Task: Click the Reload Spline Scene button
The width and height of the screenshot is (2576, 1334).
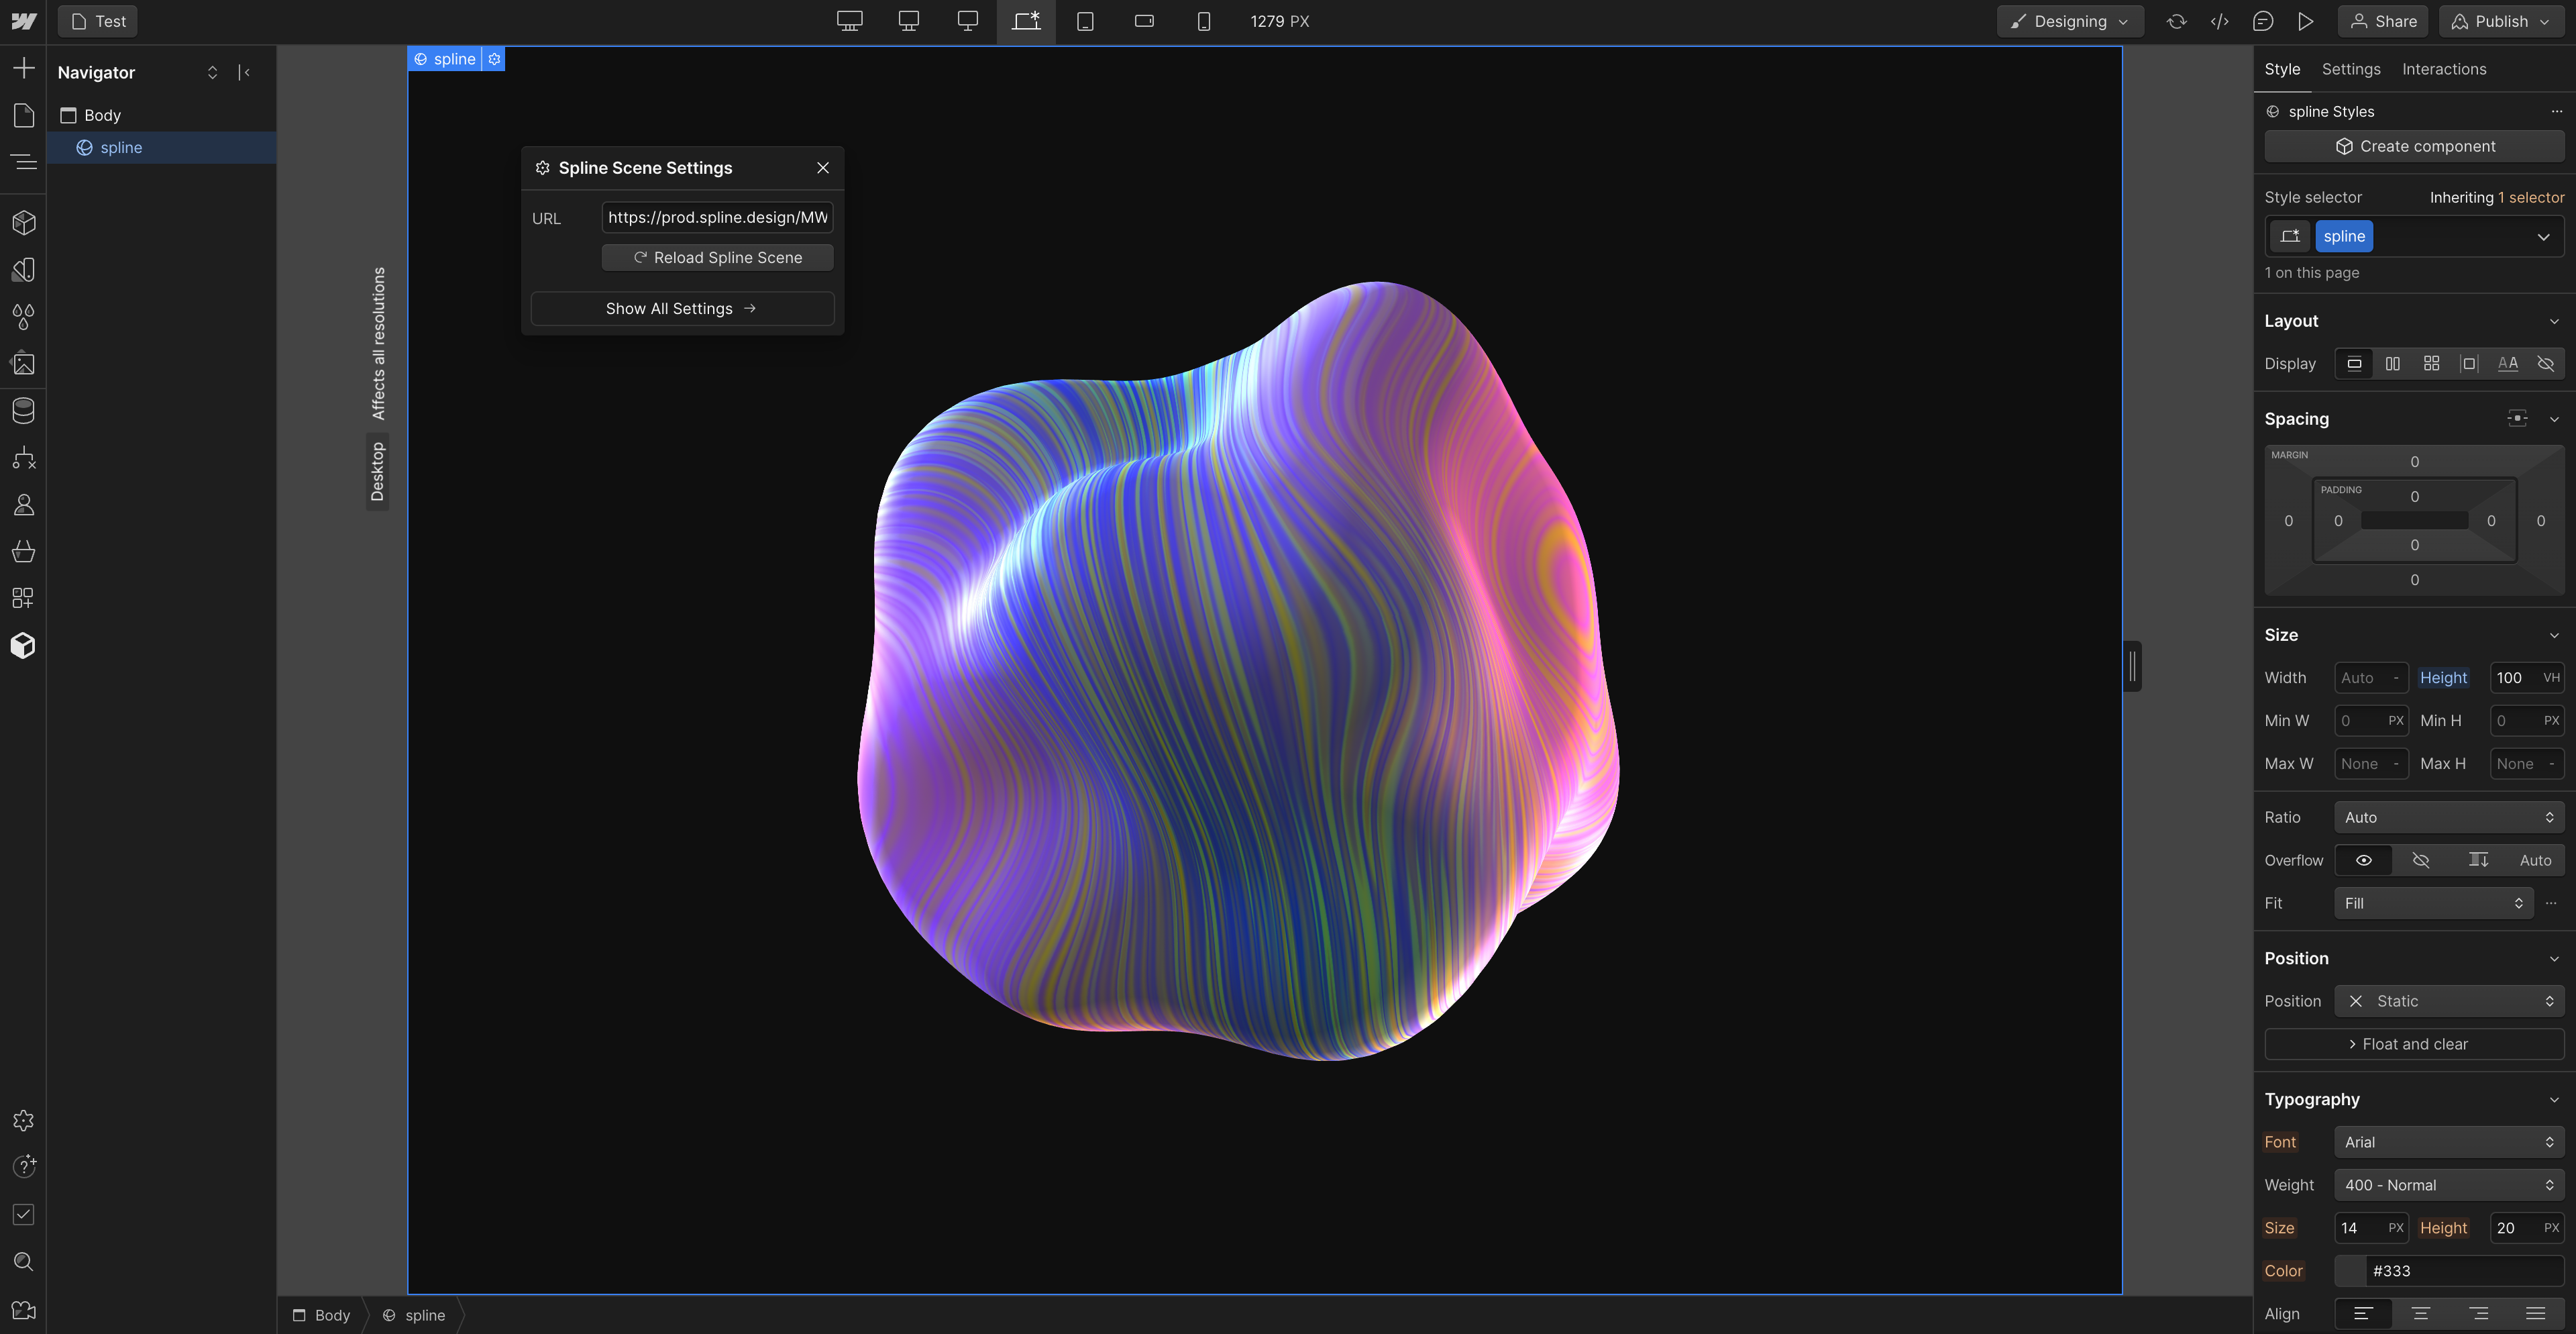Action: pyautogui.click(x=717, y=258)
